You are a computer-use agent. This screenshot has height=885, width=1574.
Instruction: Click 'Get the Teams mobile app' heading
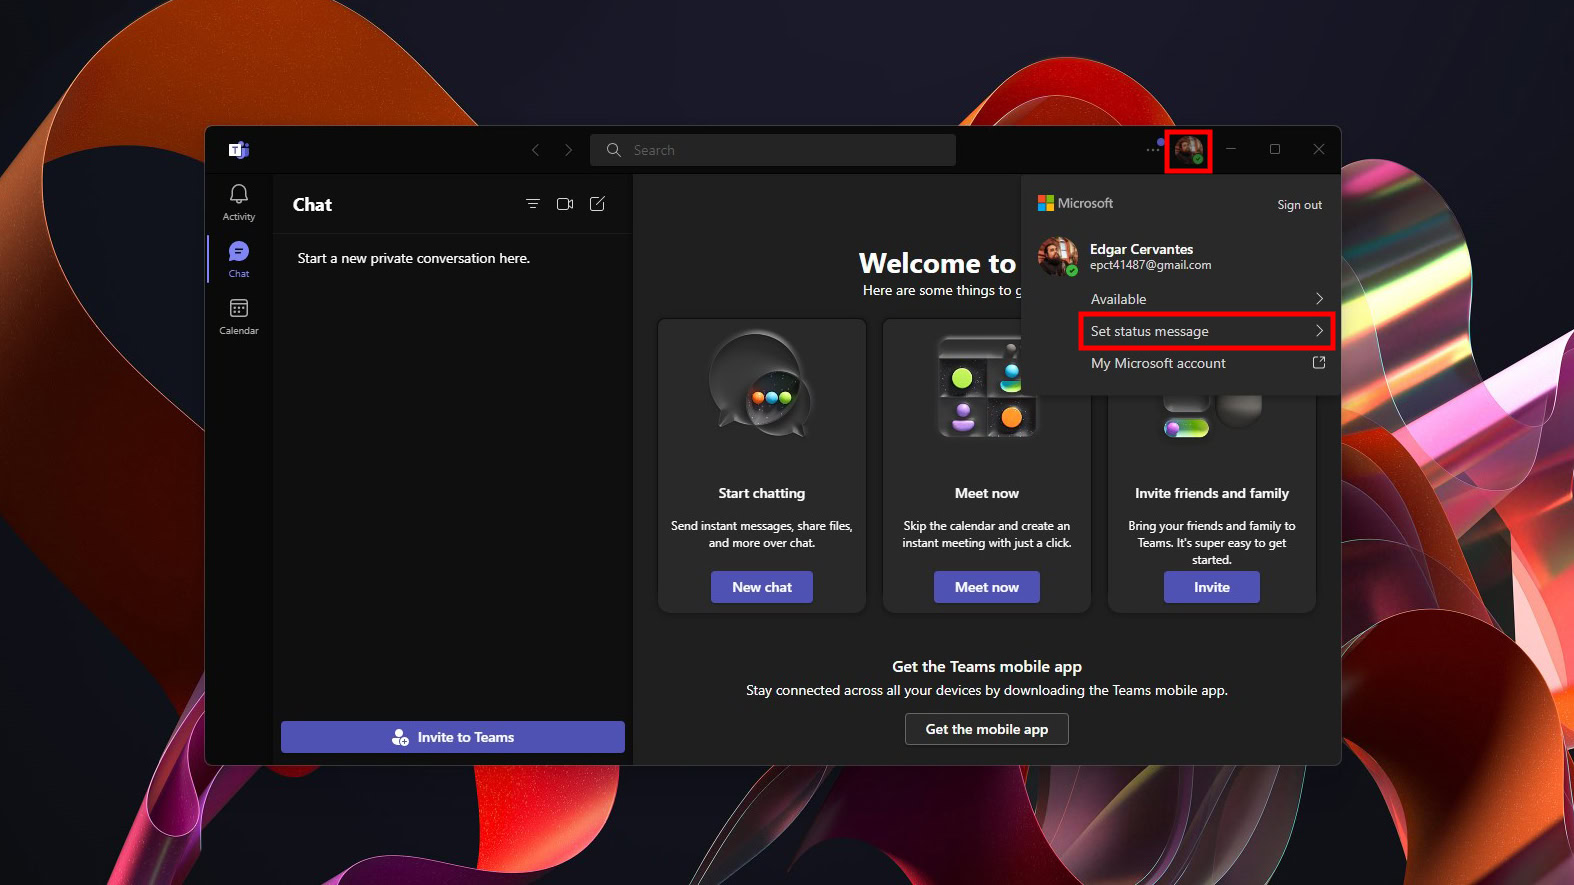[x=987, y=666]
